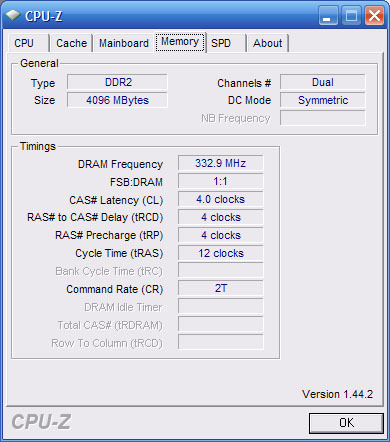Minimize the CPU-Z window
The image size is (390, 442).
[328, 16]
